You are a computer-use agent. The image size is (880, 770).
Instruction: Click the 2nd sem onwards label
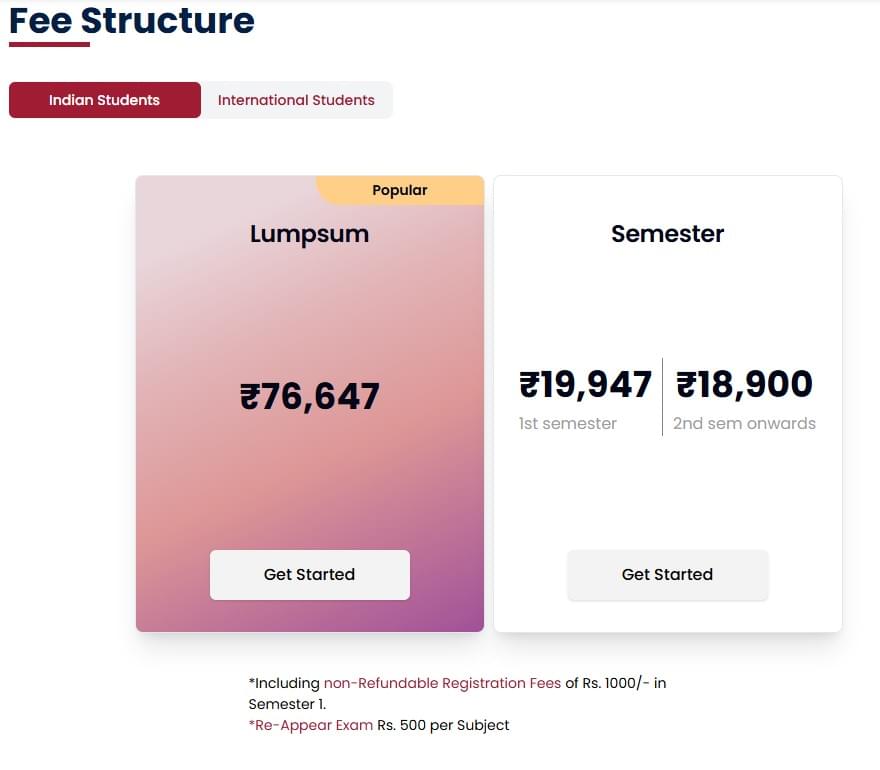click(744, 423)
